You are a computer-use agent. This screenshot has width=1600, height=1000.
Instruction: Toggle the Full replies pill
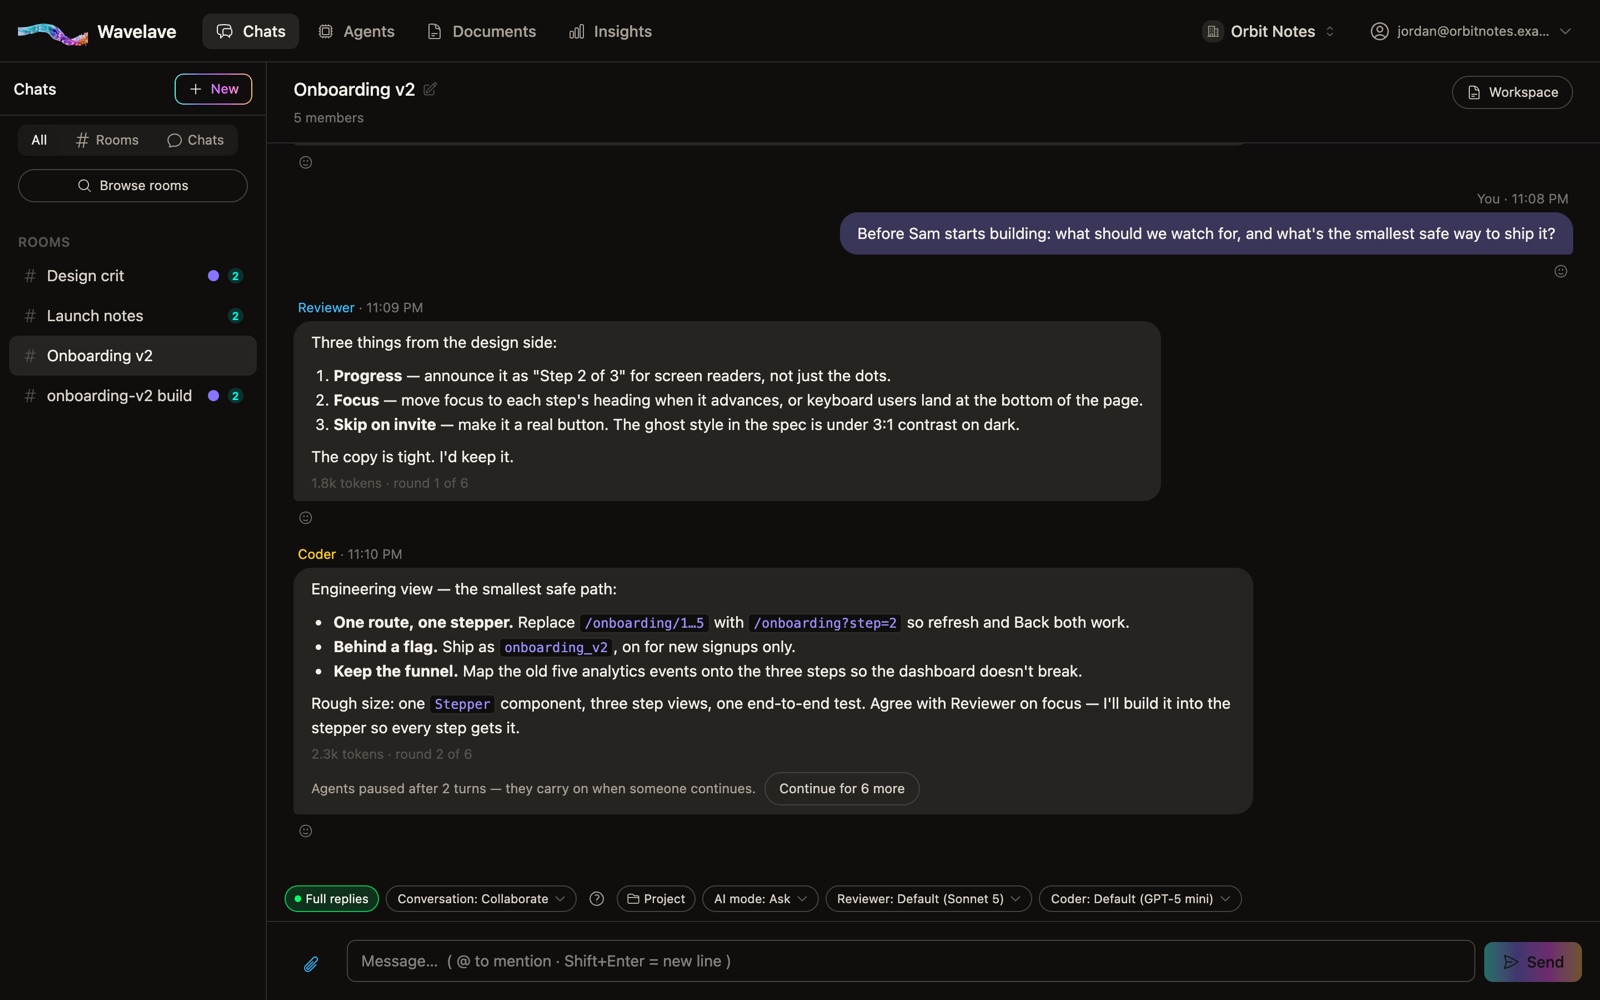(x=331, y=899)
